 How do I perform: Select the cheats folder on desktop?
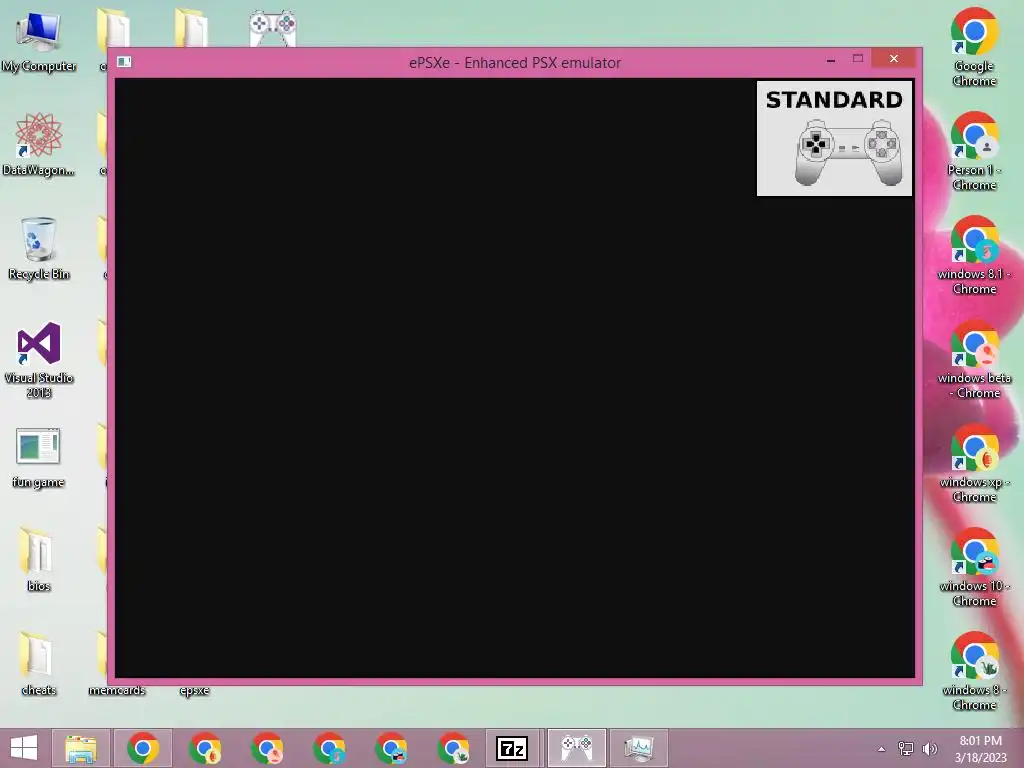tap(39, 664)
